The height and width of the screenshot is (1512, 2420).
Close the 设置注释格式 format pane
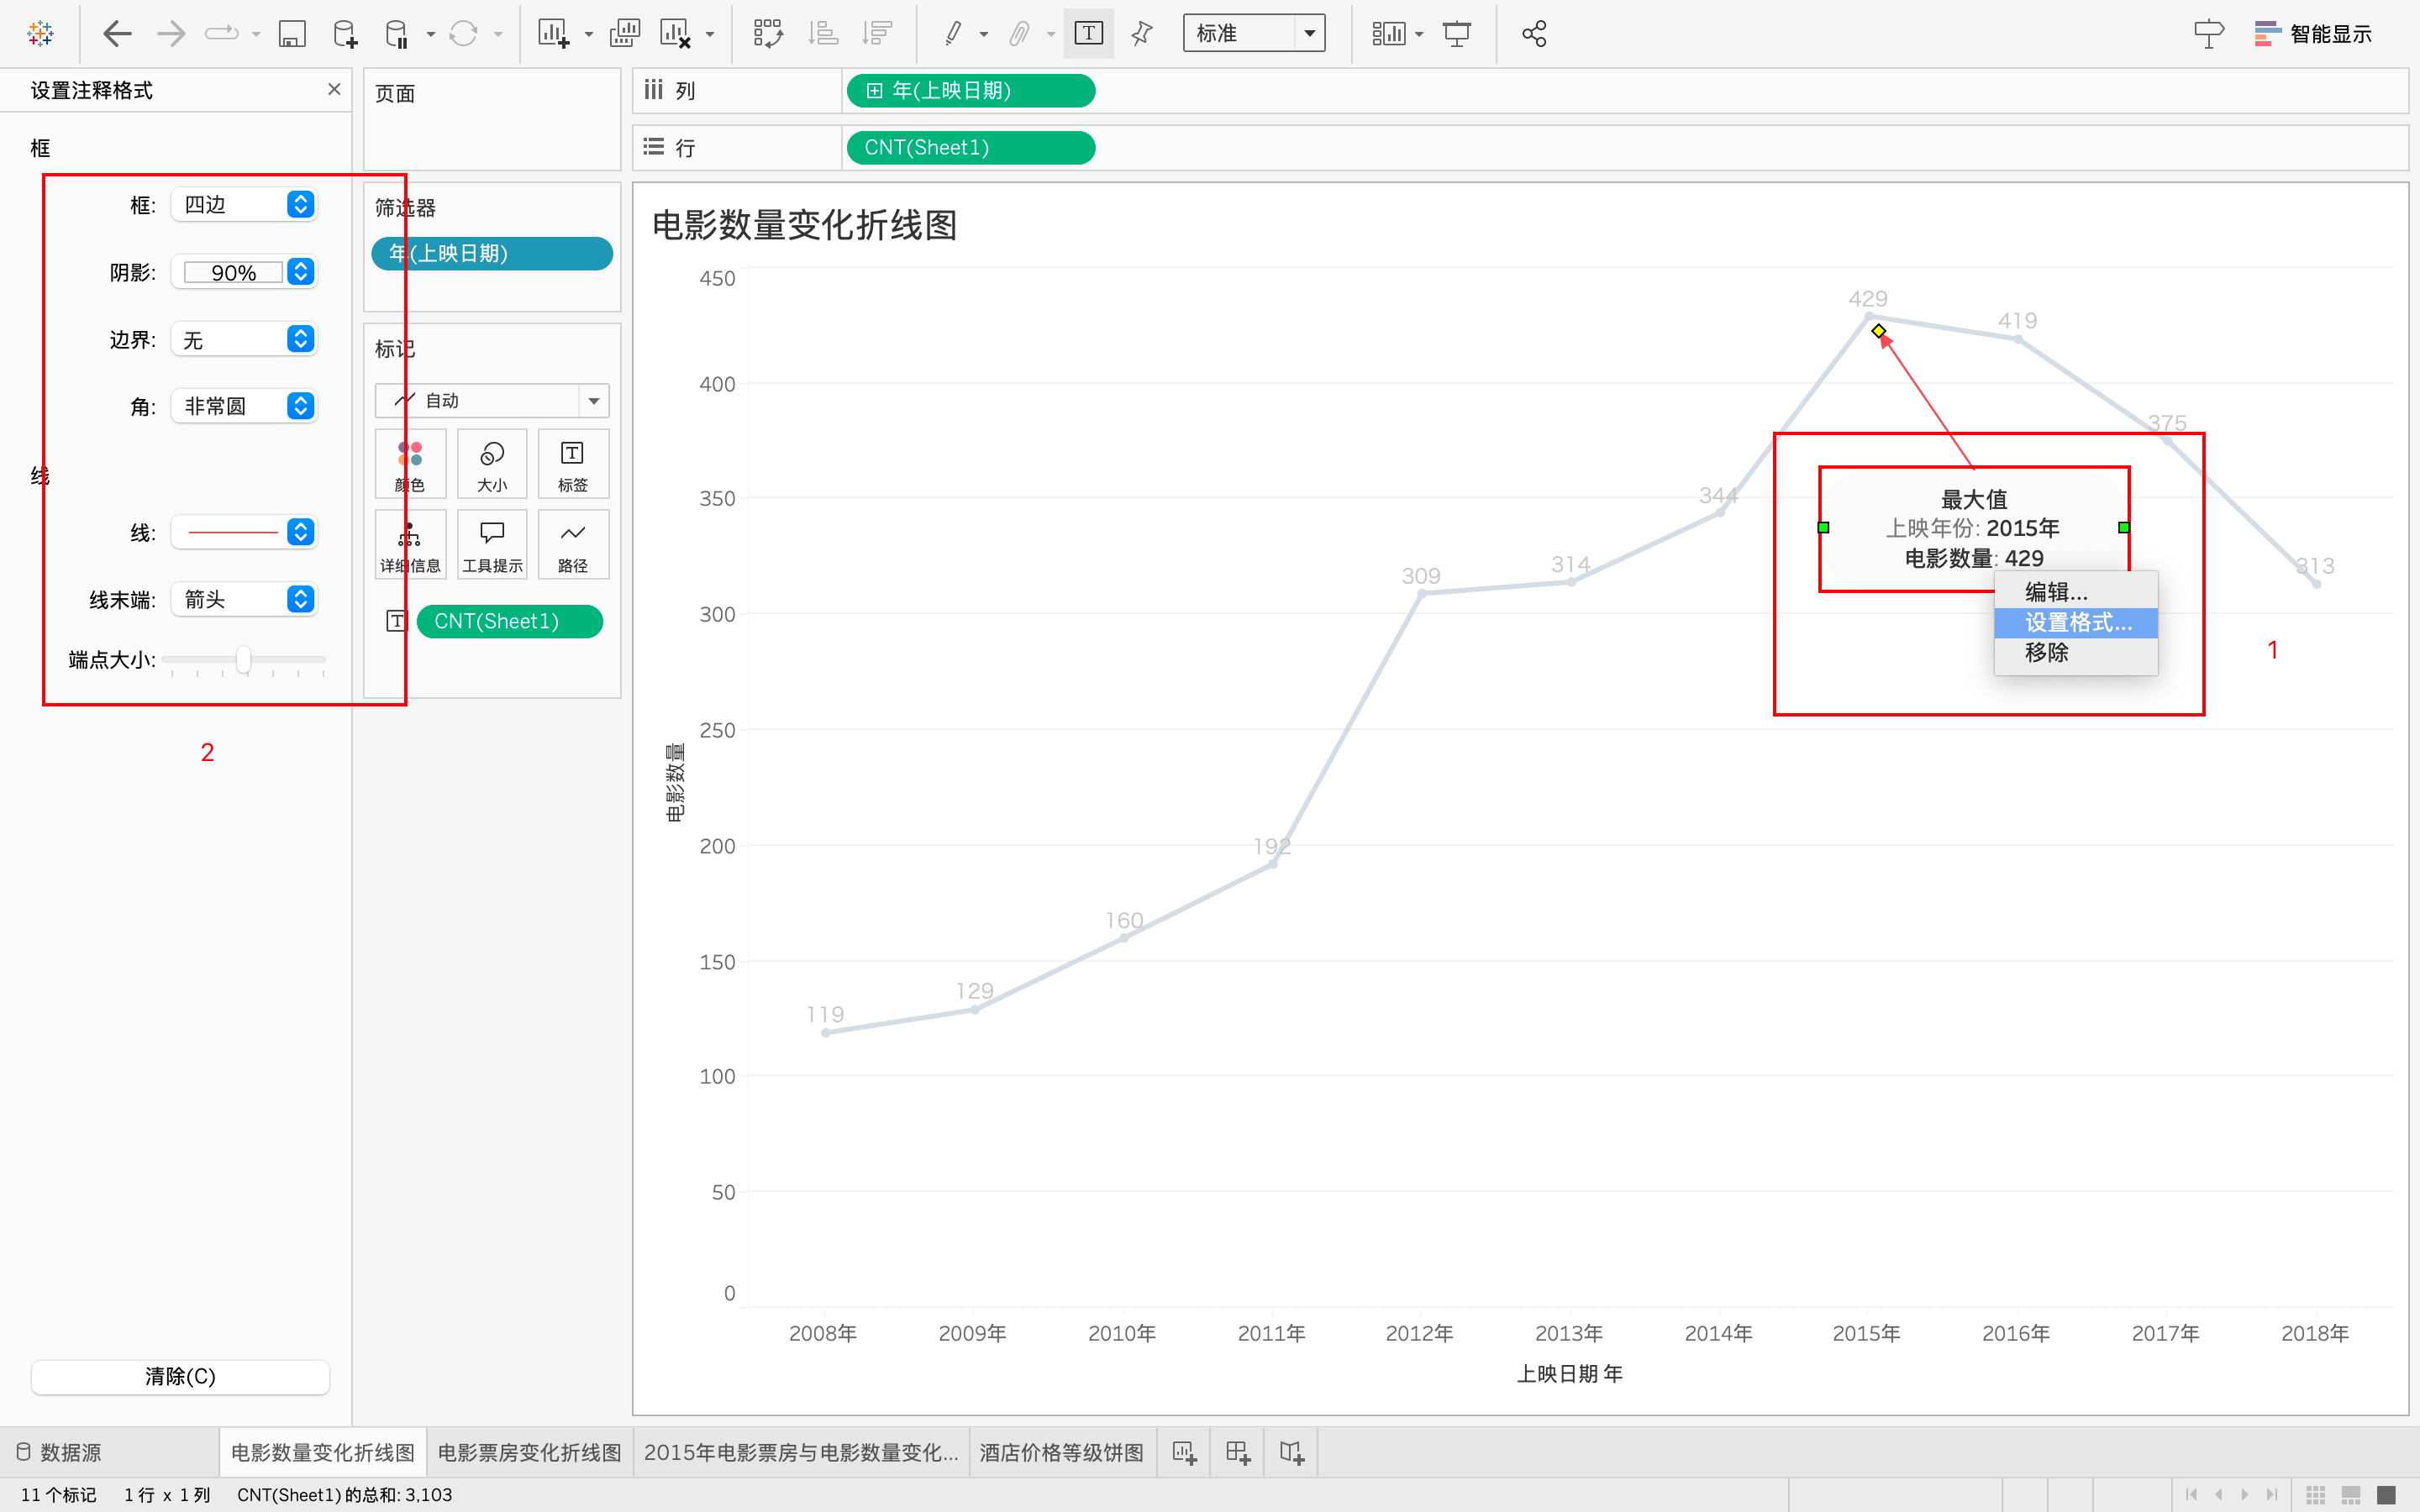[334, 89]
